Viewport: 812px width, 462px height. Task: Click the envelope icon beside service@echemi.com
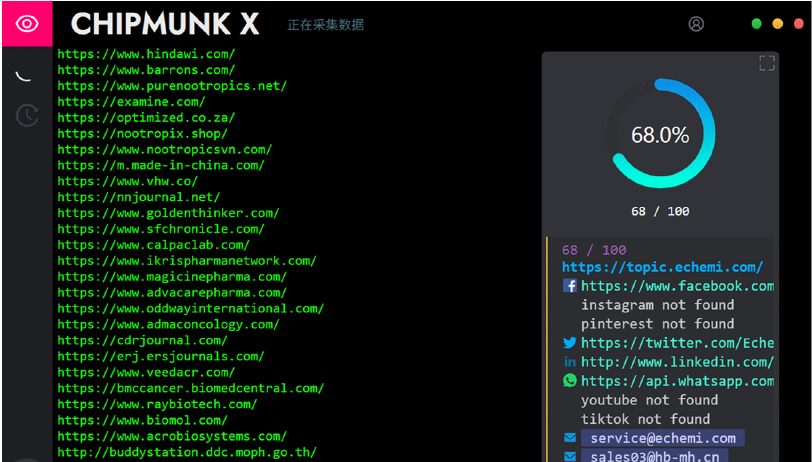(x=570, y=438)
